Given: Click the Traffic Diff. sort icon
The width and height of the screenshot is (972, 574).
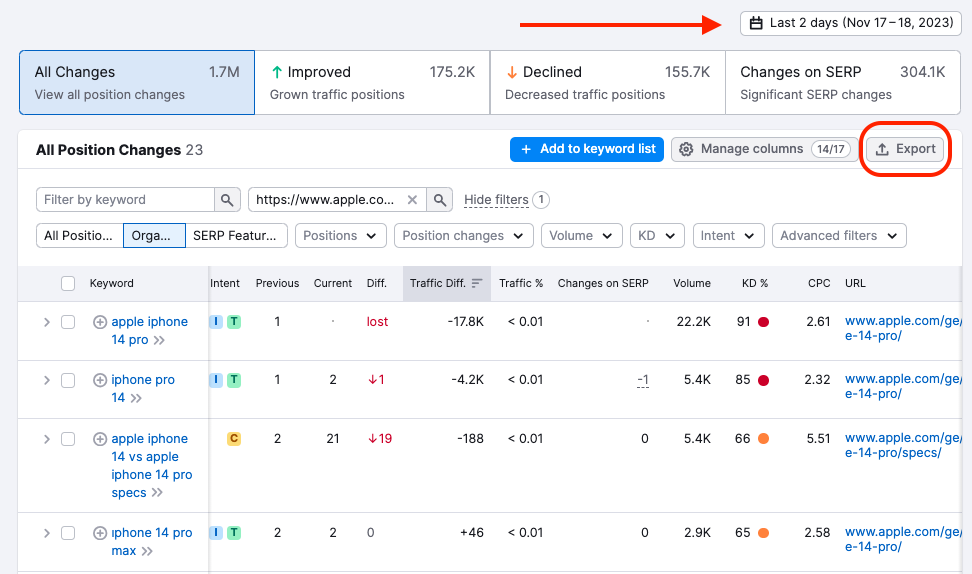Looking at the screenshot, I should pyautogui.click(x=477, y=283).
